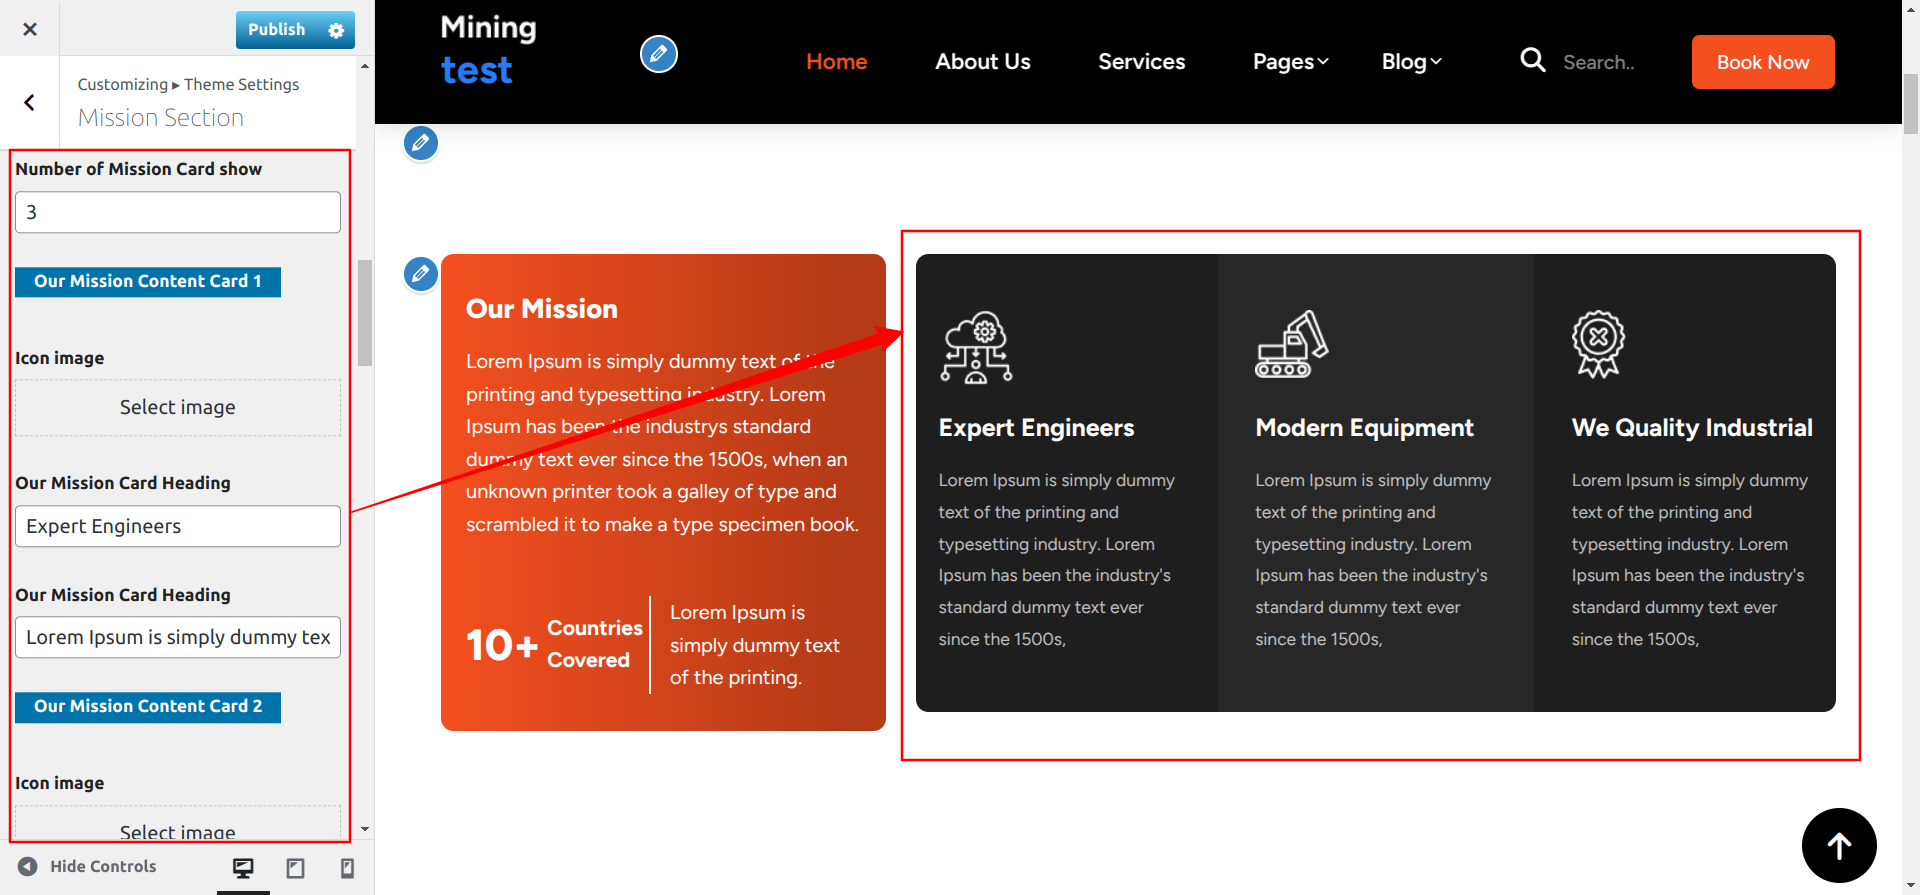Click the search magnifier icon
Viewport: 1920px width, 895px height.
click(1532, 61)
